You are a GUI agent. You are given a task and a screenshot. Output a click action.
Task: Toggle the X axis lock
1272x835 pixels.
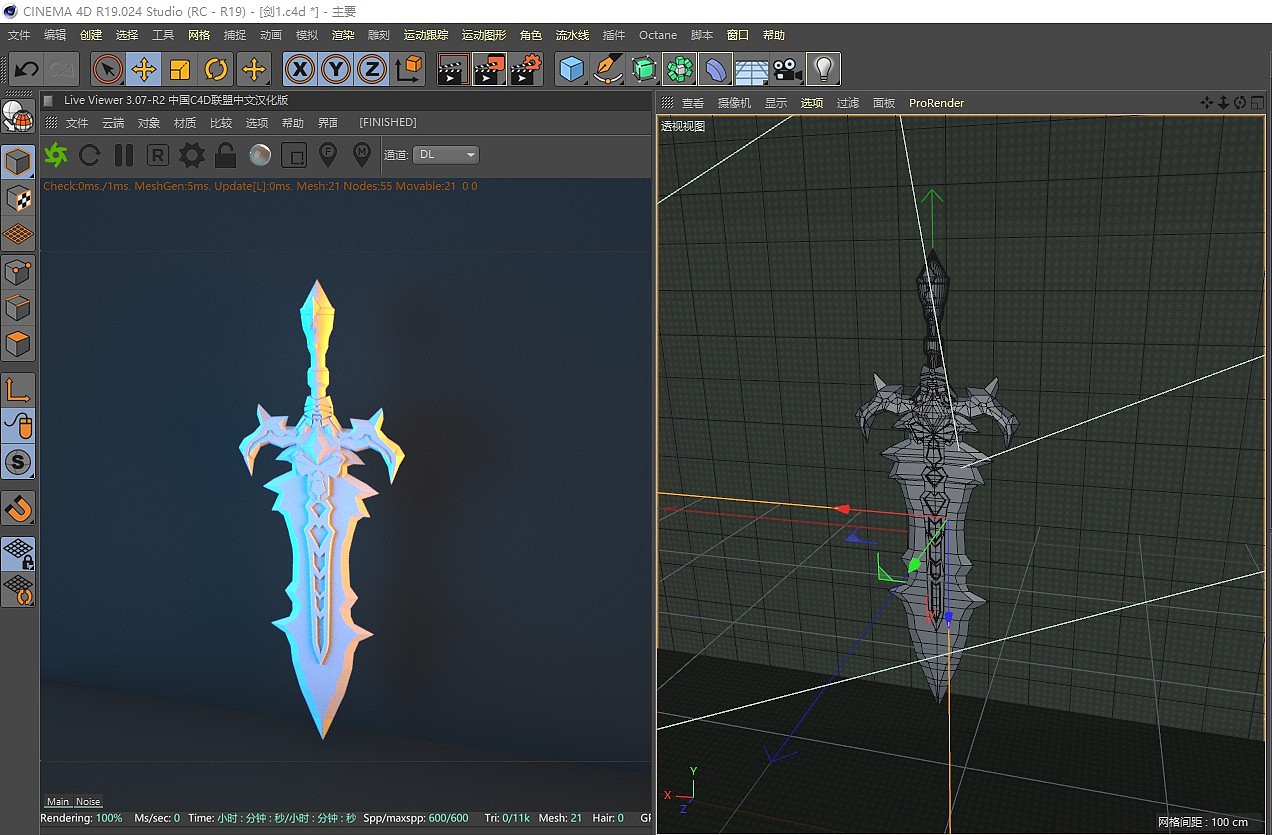[x=300, y=69]
